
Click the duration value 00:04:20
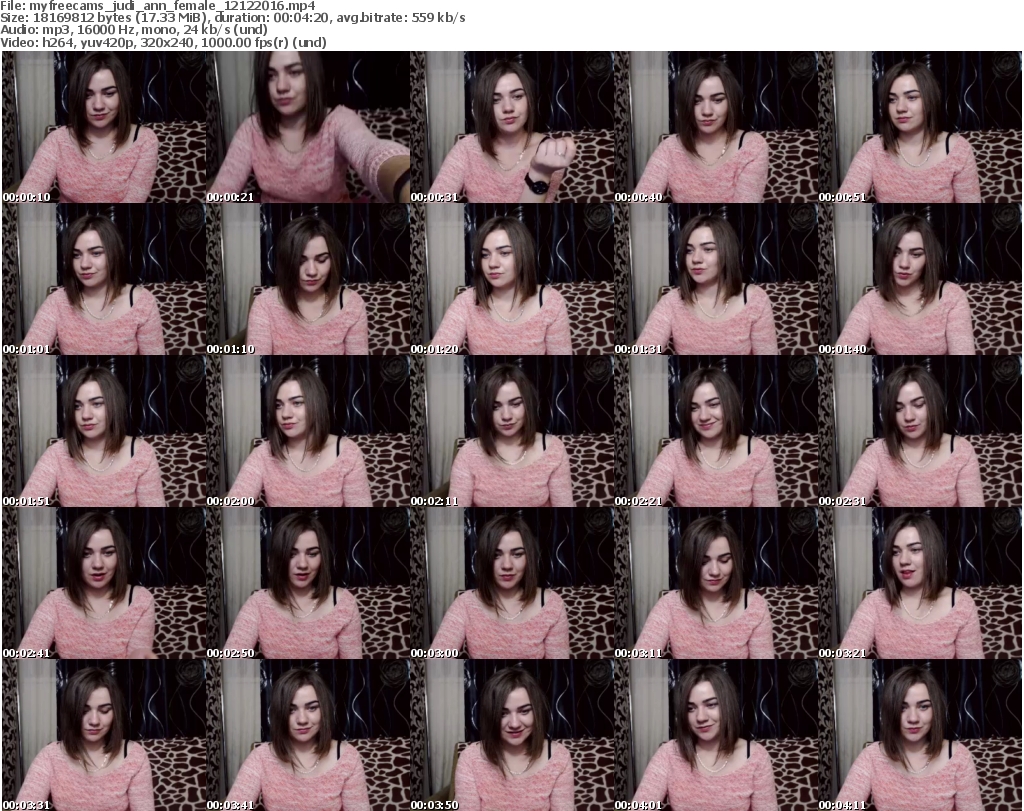pyautogui.click(x=301, y=18)
